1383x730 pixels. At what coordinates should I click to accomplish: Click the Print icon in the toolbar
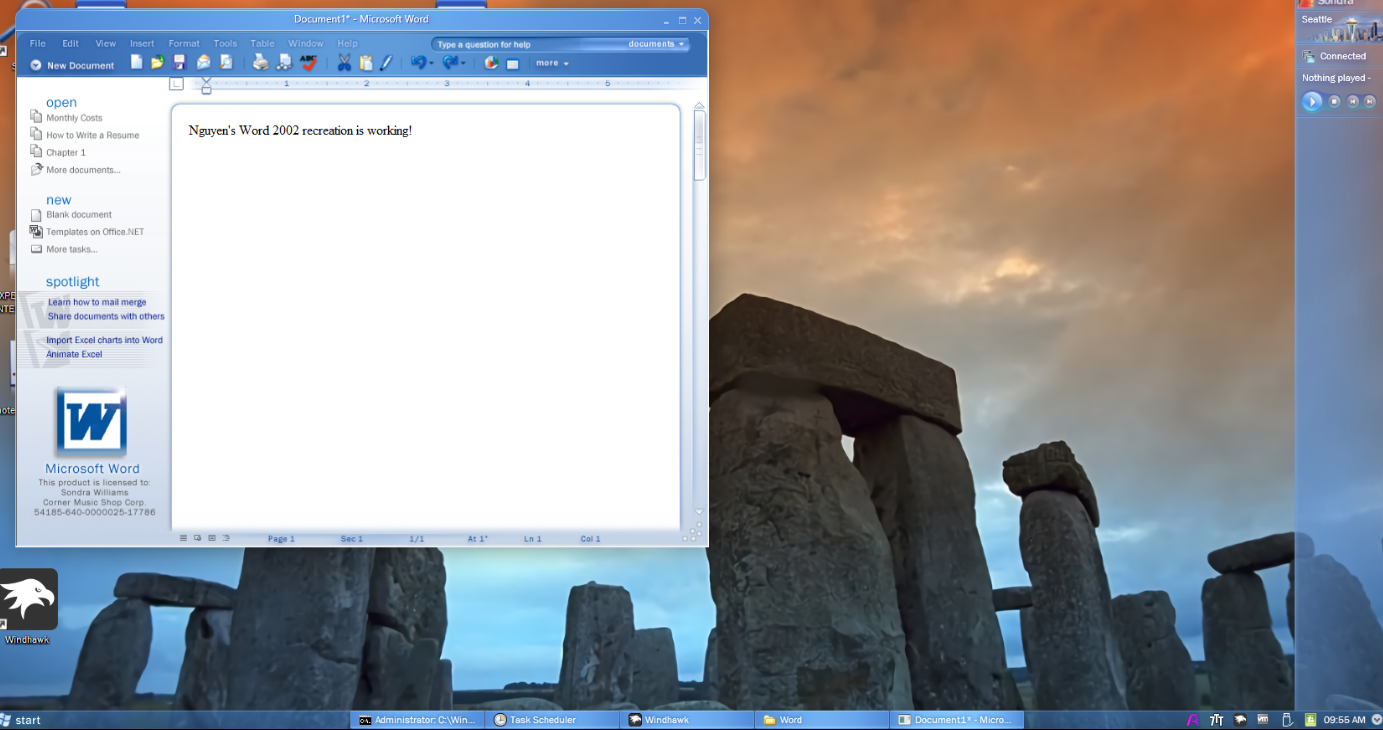[261, 63]
